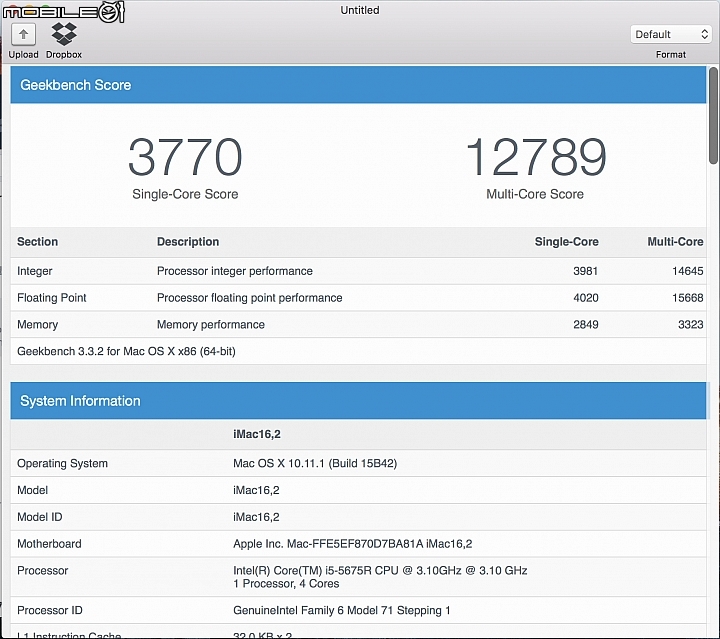Select the 3770 single-core score
720x639 pixels.
[x=185, y=157]
